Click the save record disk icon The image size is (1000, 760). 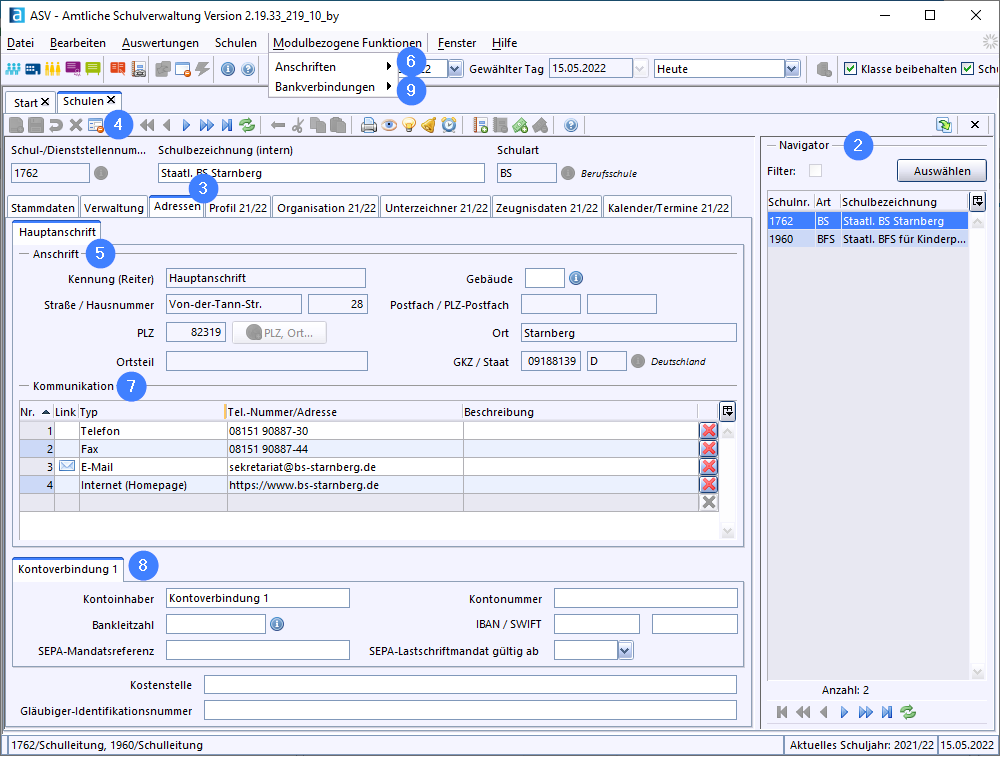pos(36,125)
